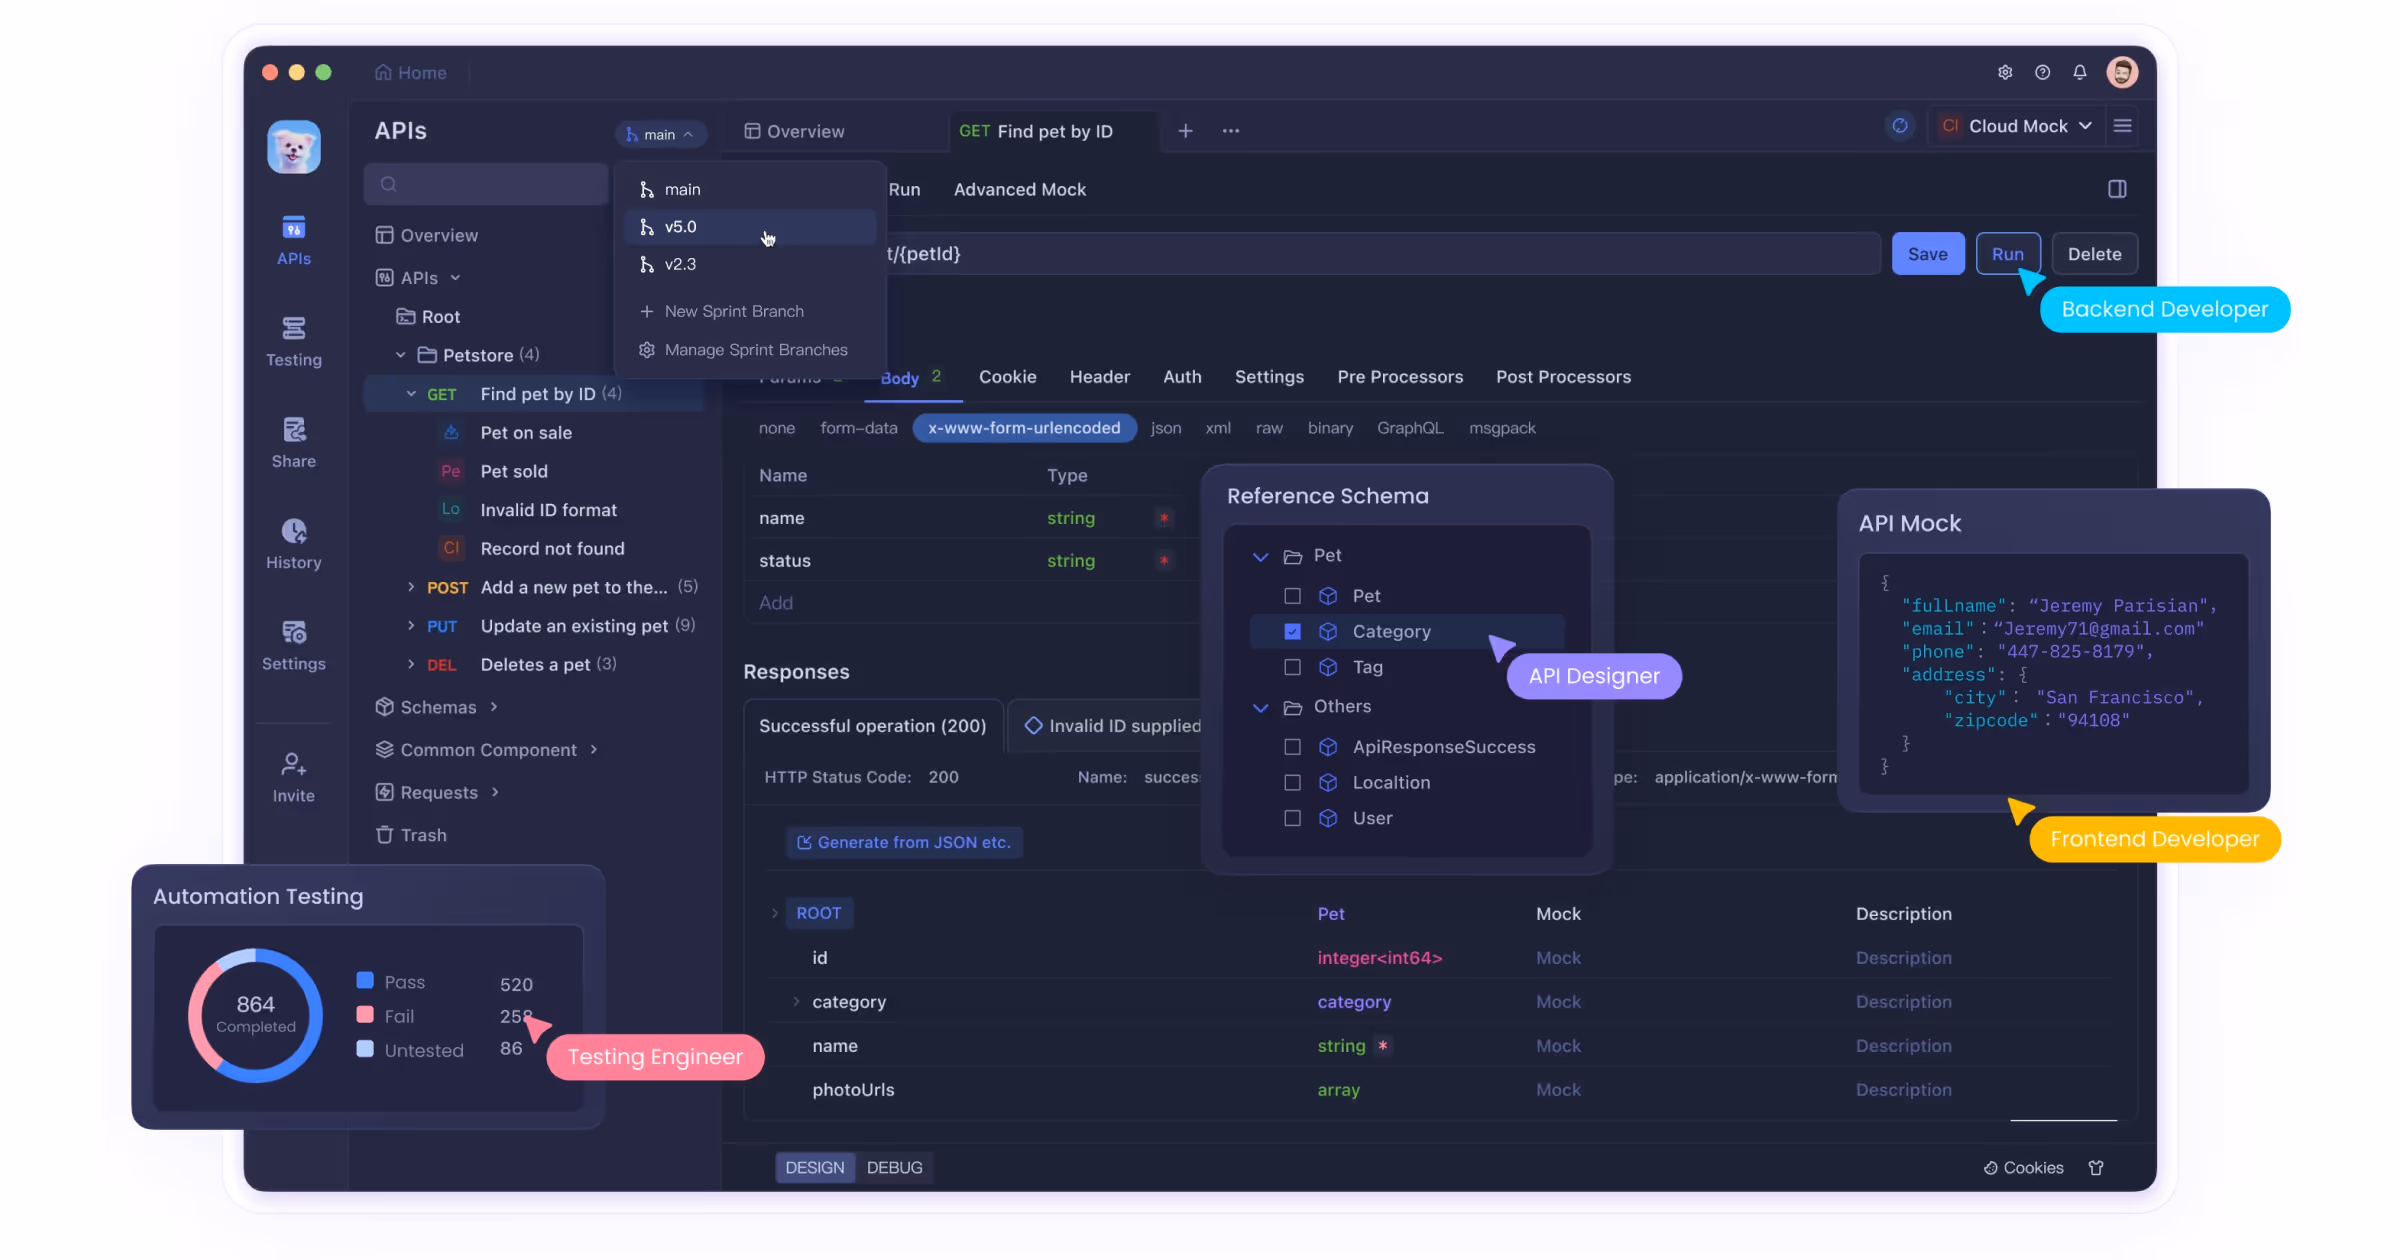Click Generate from JSON etc. button

tap(904, 843)
